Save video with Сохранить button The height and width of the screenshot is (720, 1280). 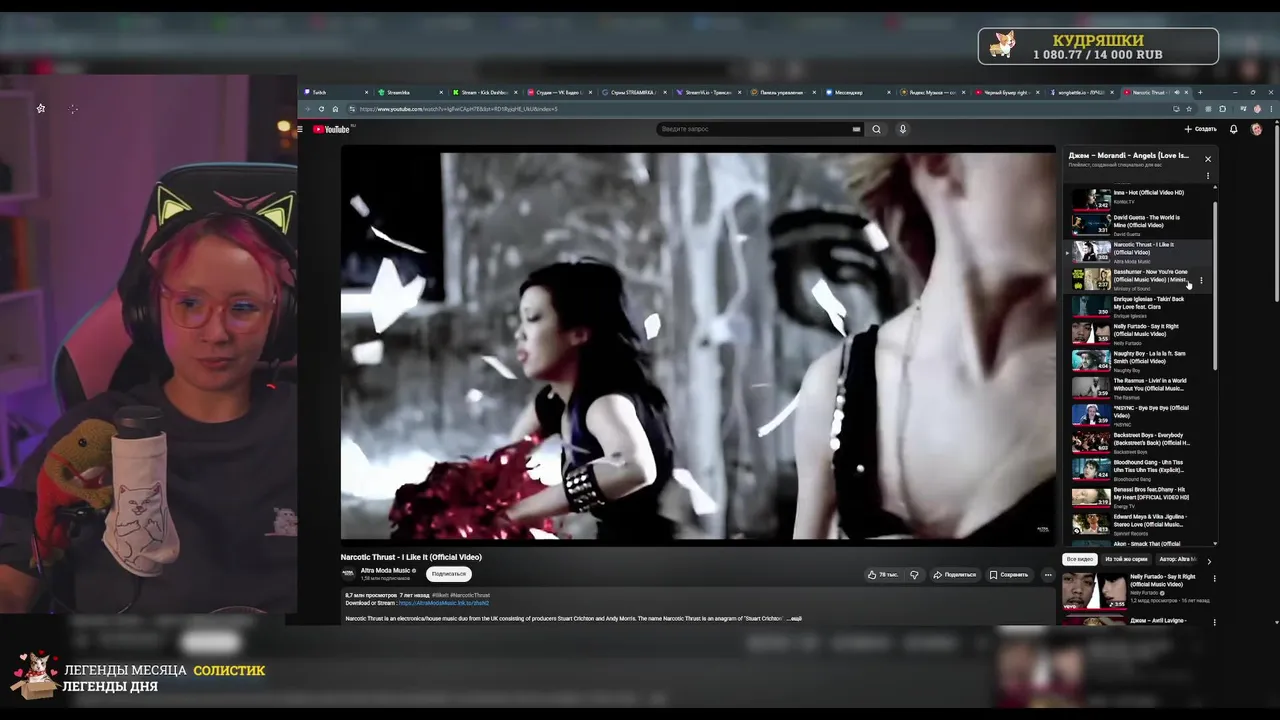tap(1008, 575)
